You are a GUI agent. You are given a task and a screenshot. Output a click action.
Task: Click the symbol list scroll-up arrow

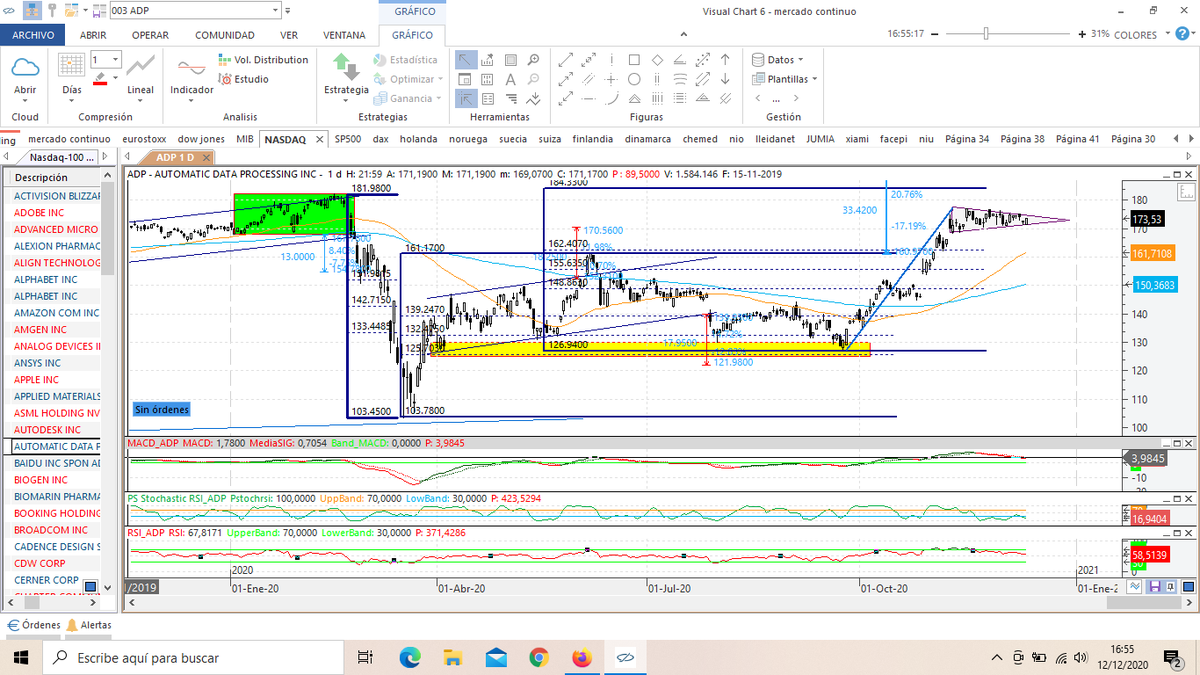[x=108, y=177]
